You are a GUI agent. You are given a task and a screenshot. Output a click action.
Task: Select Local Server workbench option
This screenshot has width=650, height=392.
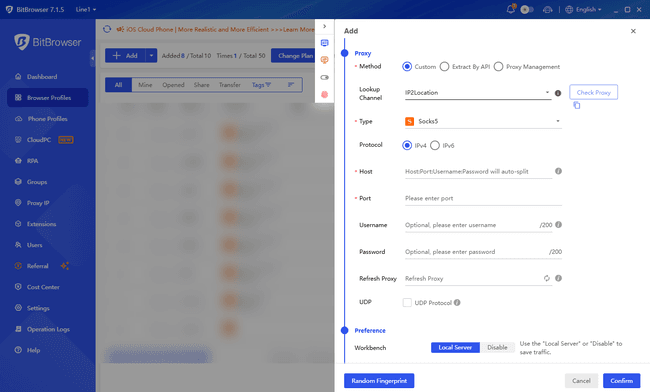[455, 348]
